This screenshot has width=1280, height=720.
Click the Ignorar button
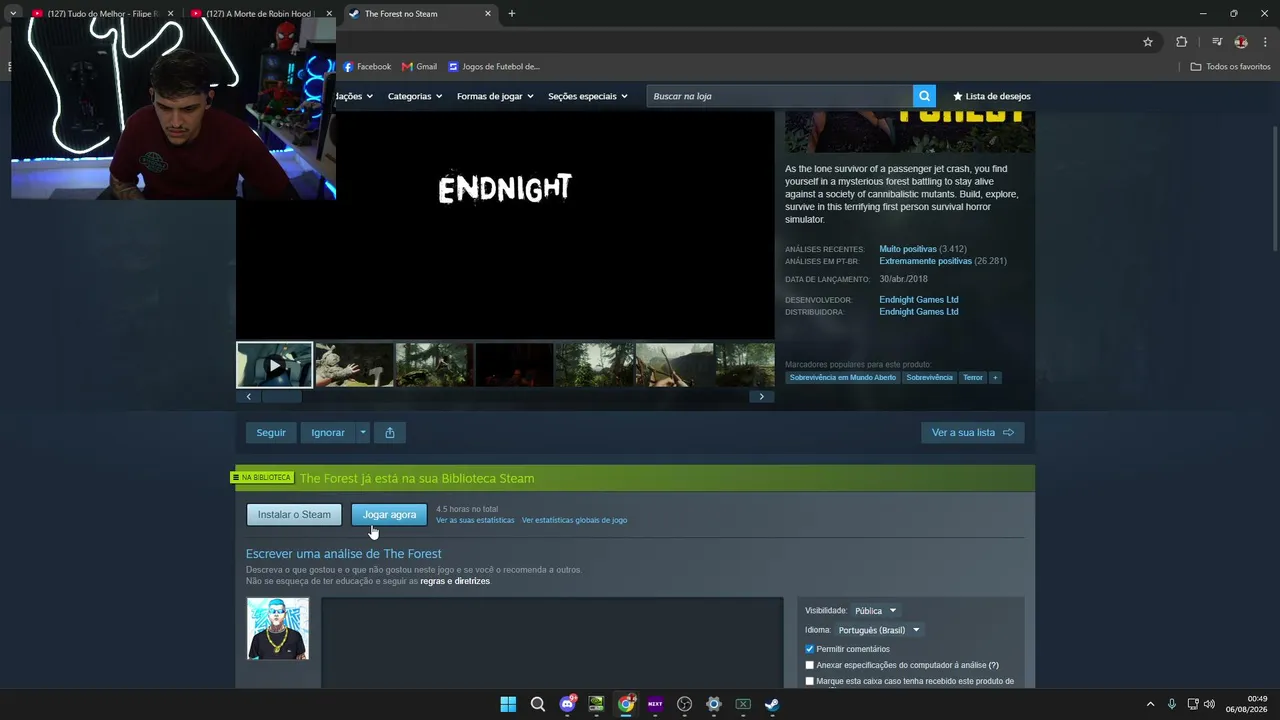[328, 433]
